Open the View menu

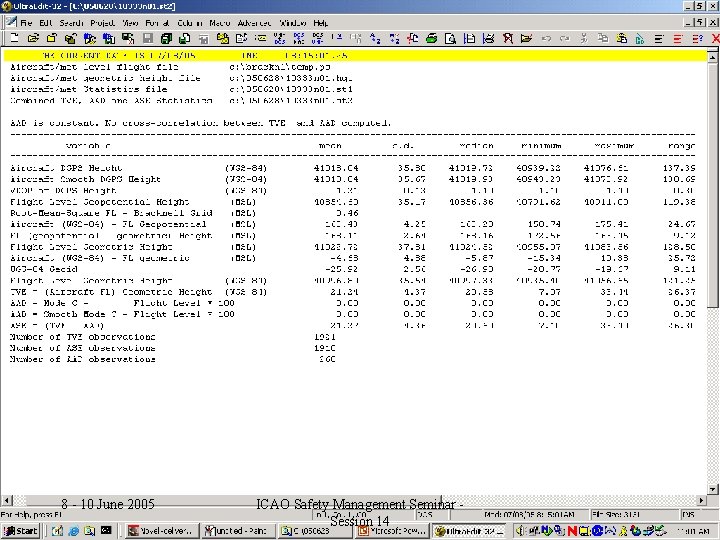pyautogui.click(x=130, y=22)
